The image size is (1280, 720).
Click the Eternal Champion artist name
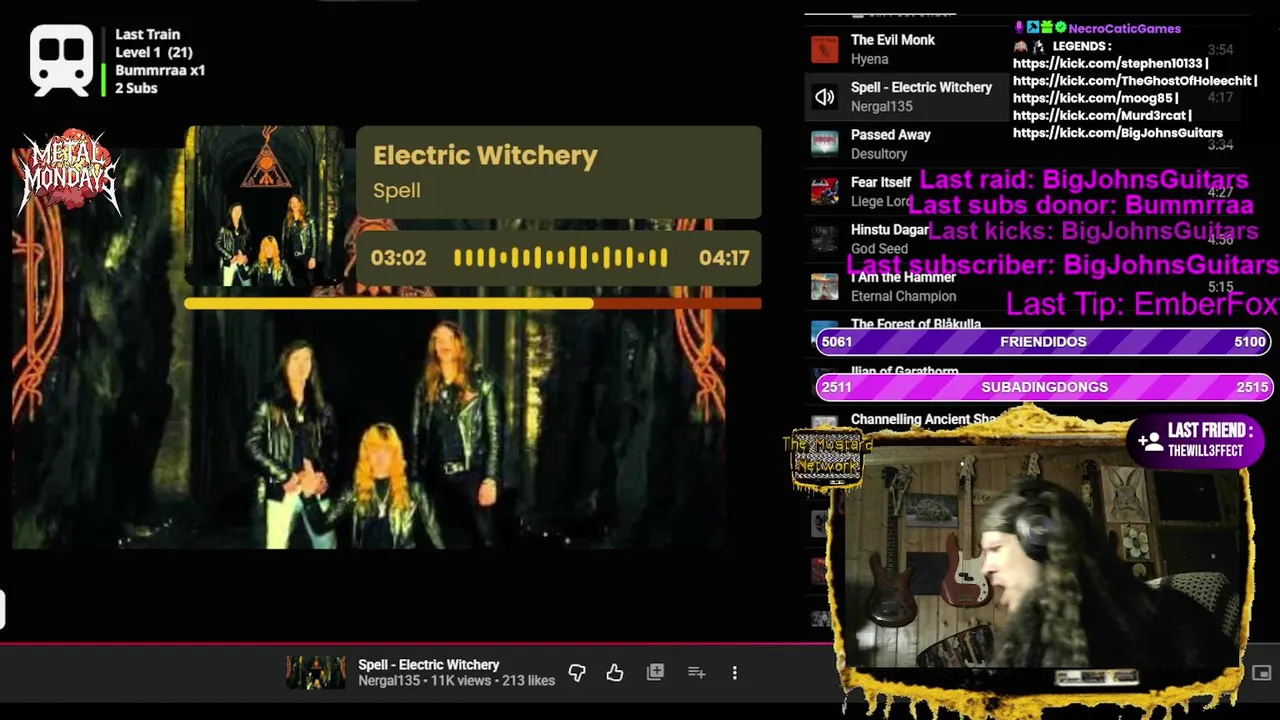(x=903, y=296)
